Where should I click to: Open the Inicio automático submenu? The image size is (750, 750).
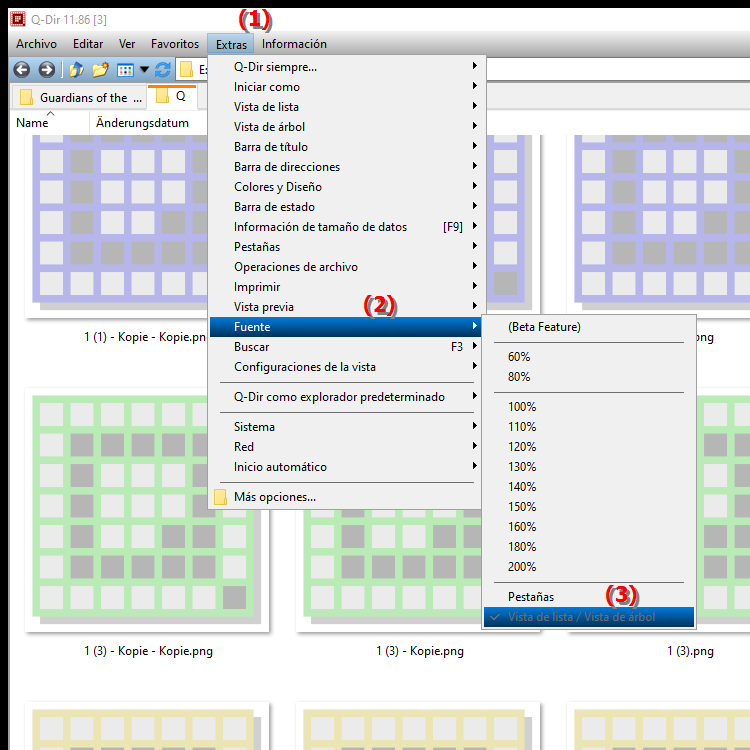(x=346, y=467)
